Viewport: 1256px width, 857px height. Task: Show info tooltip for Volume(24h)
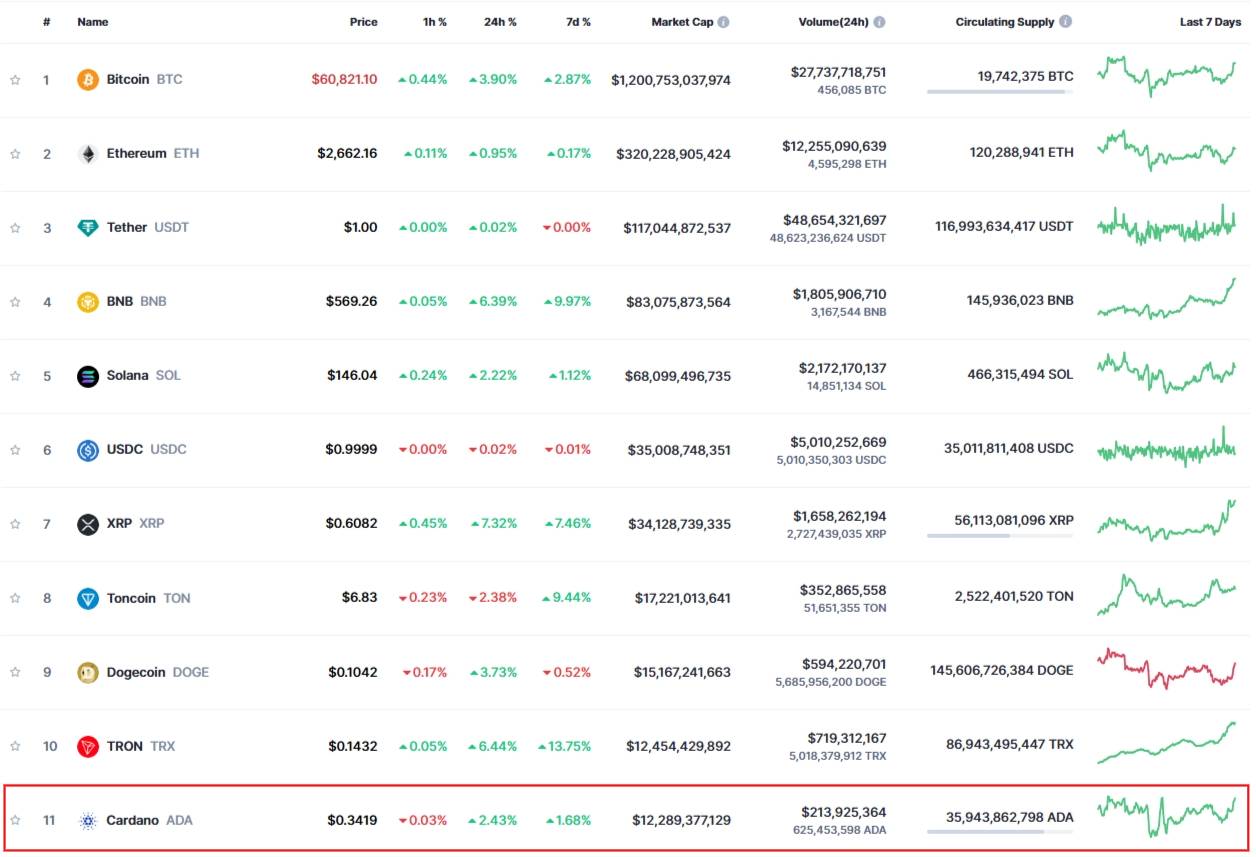point(878,21)
